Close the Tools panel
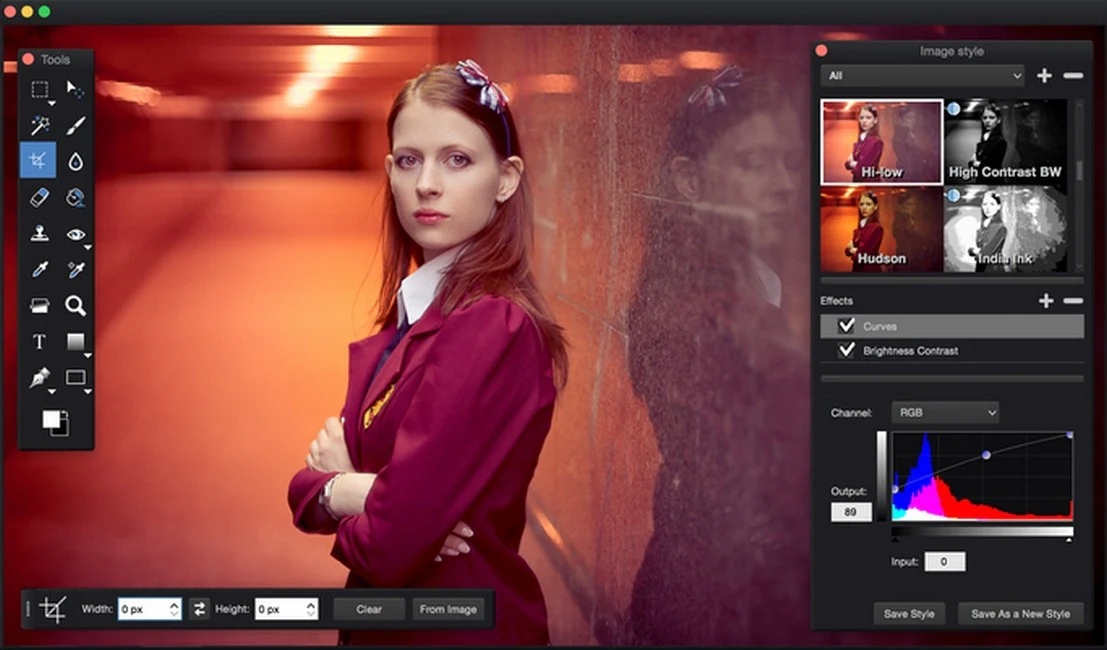1107x650 pixels. [x=28, y=59]
